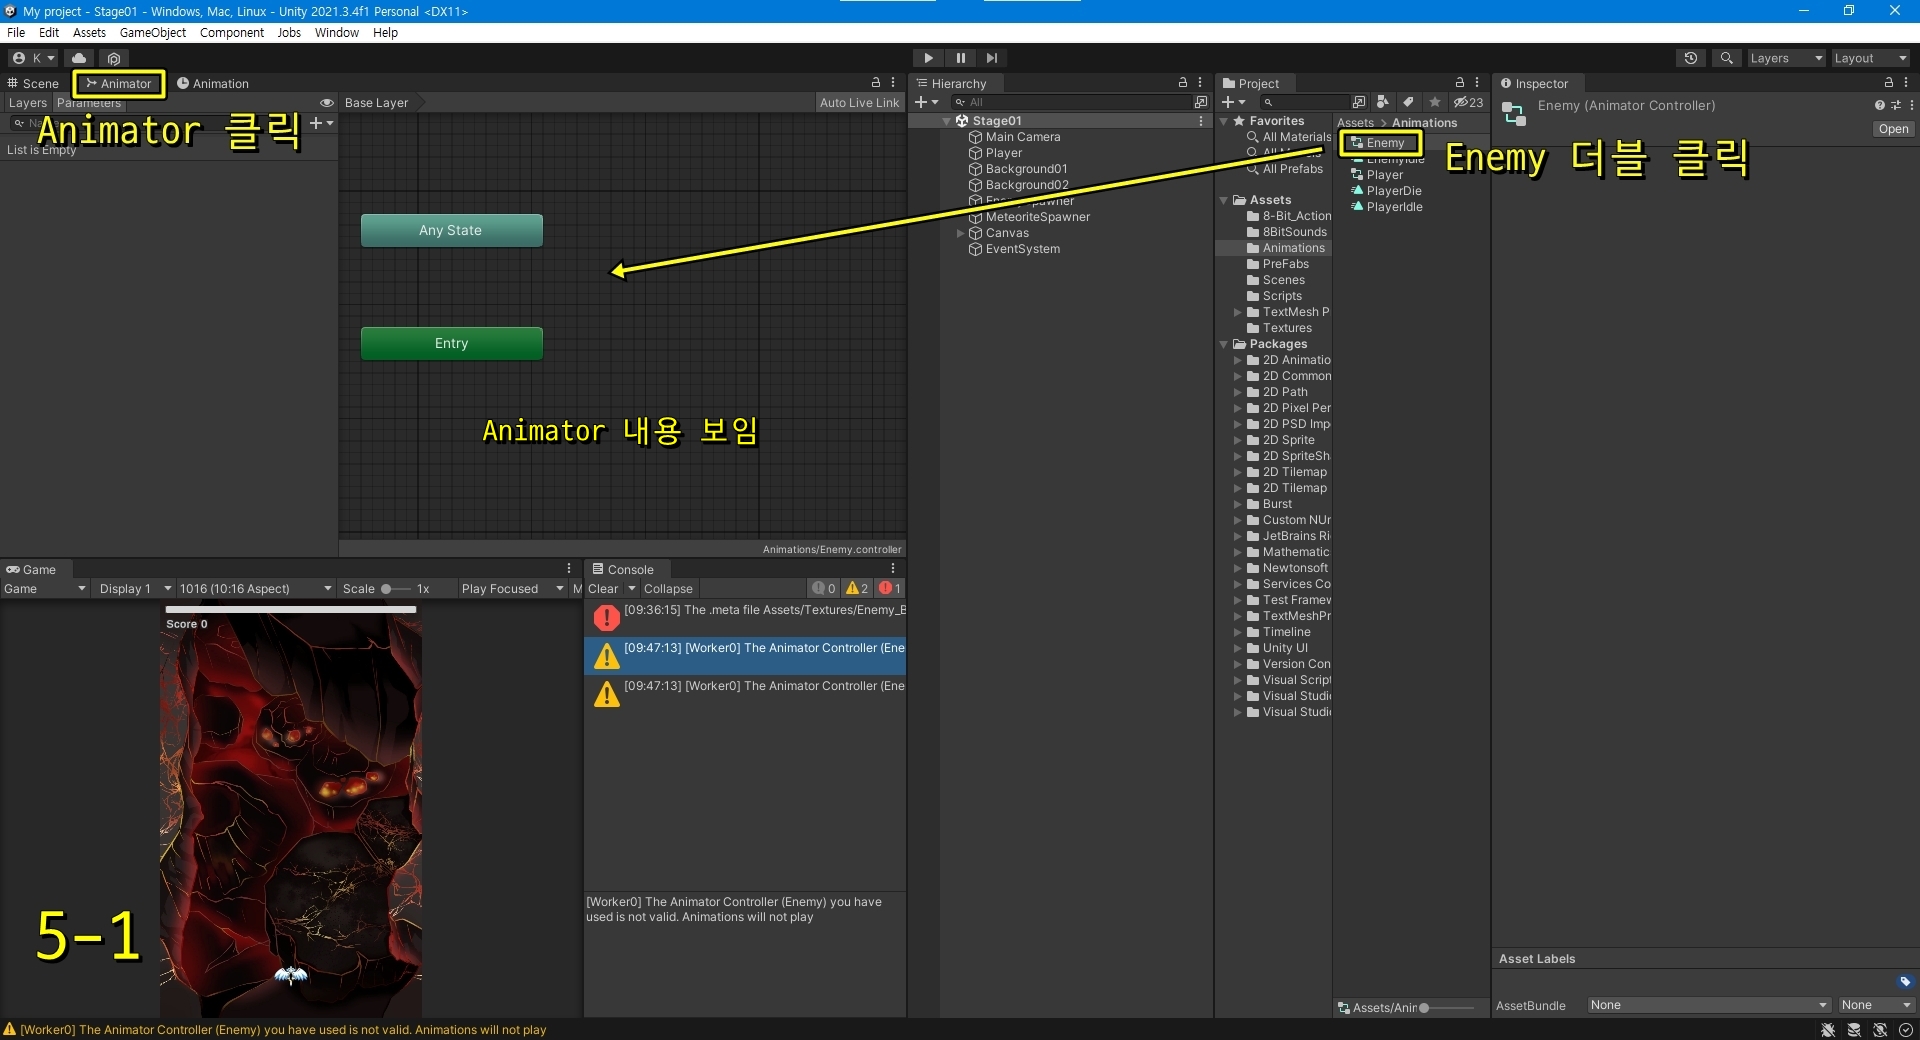Screen dimensions: 1920x1040
Task: Open the Display 1 dropdown
Action: pos(135,589)
